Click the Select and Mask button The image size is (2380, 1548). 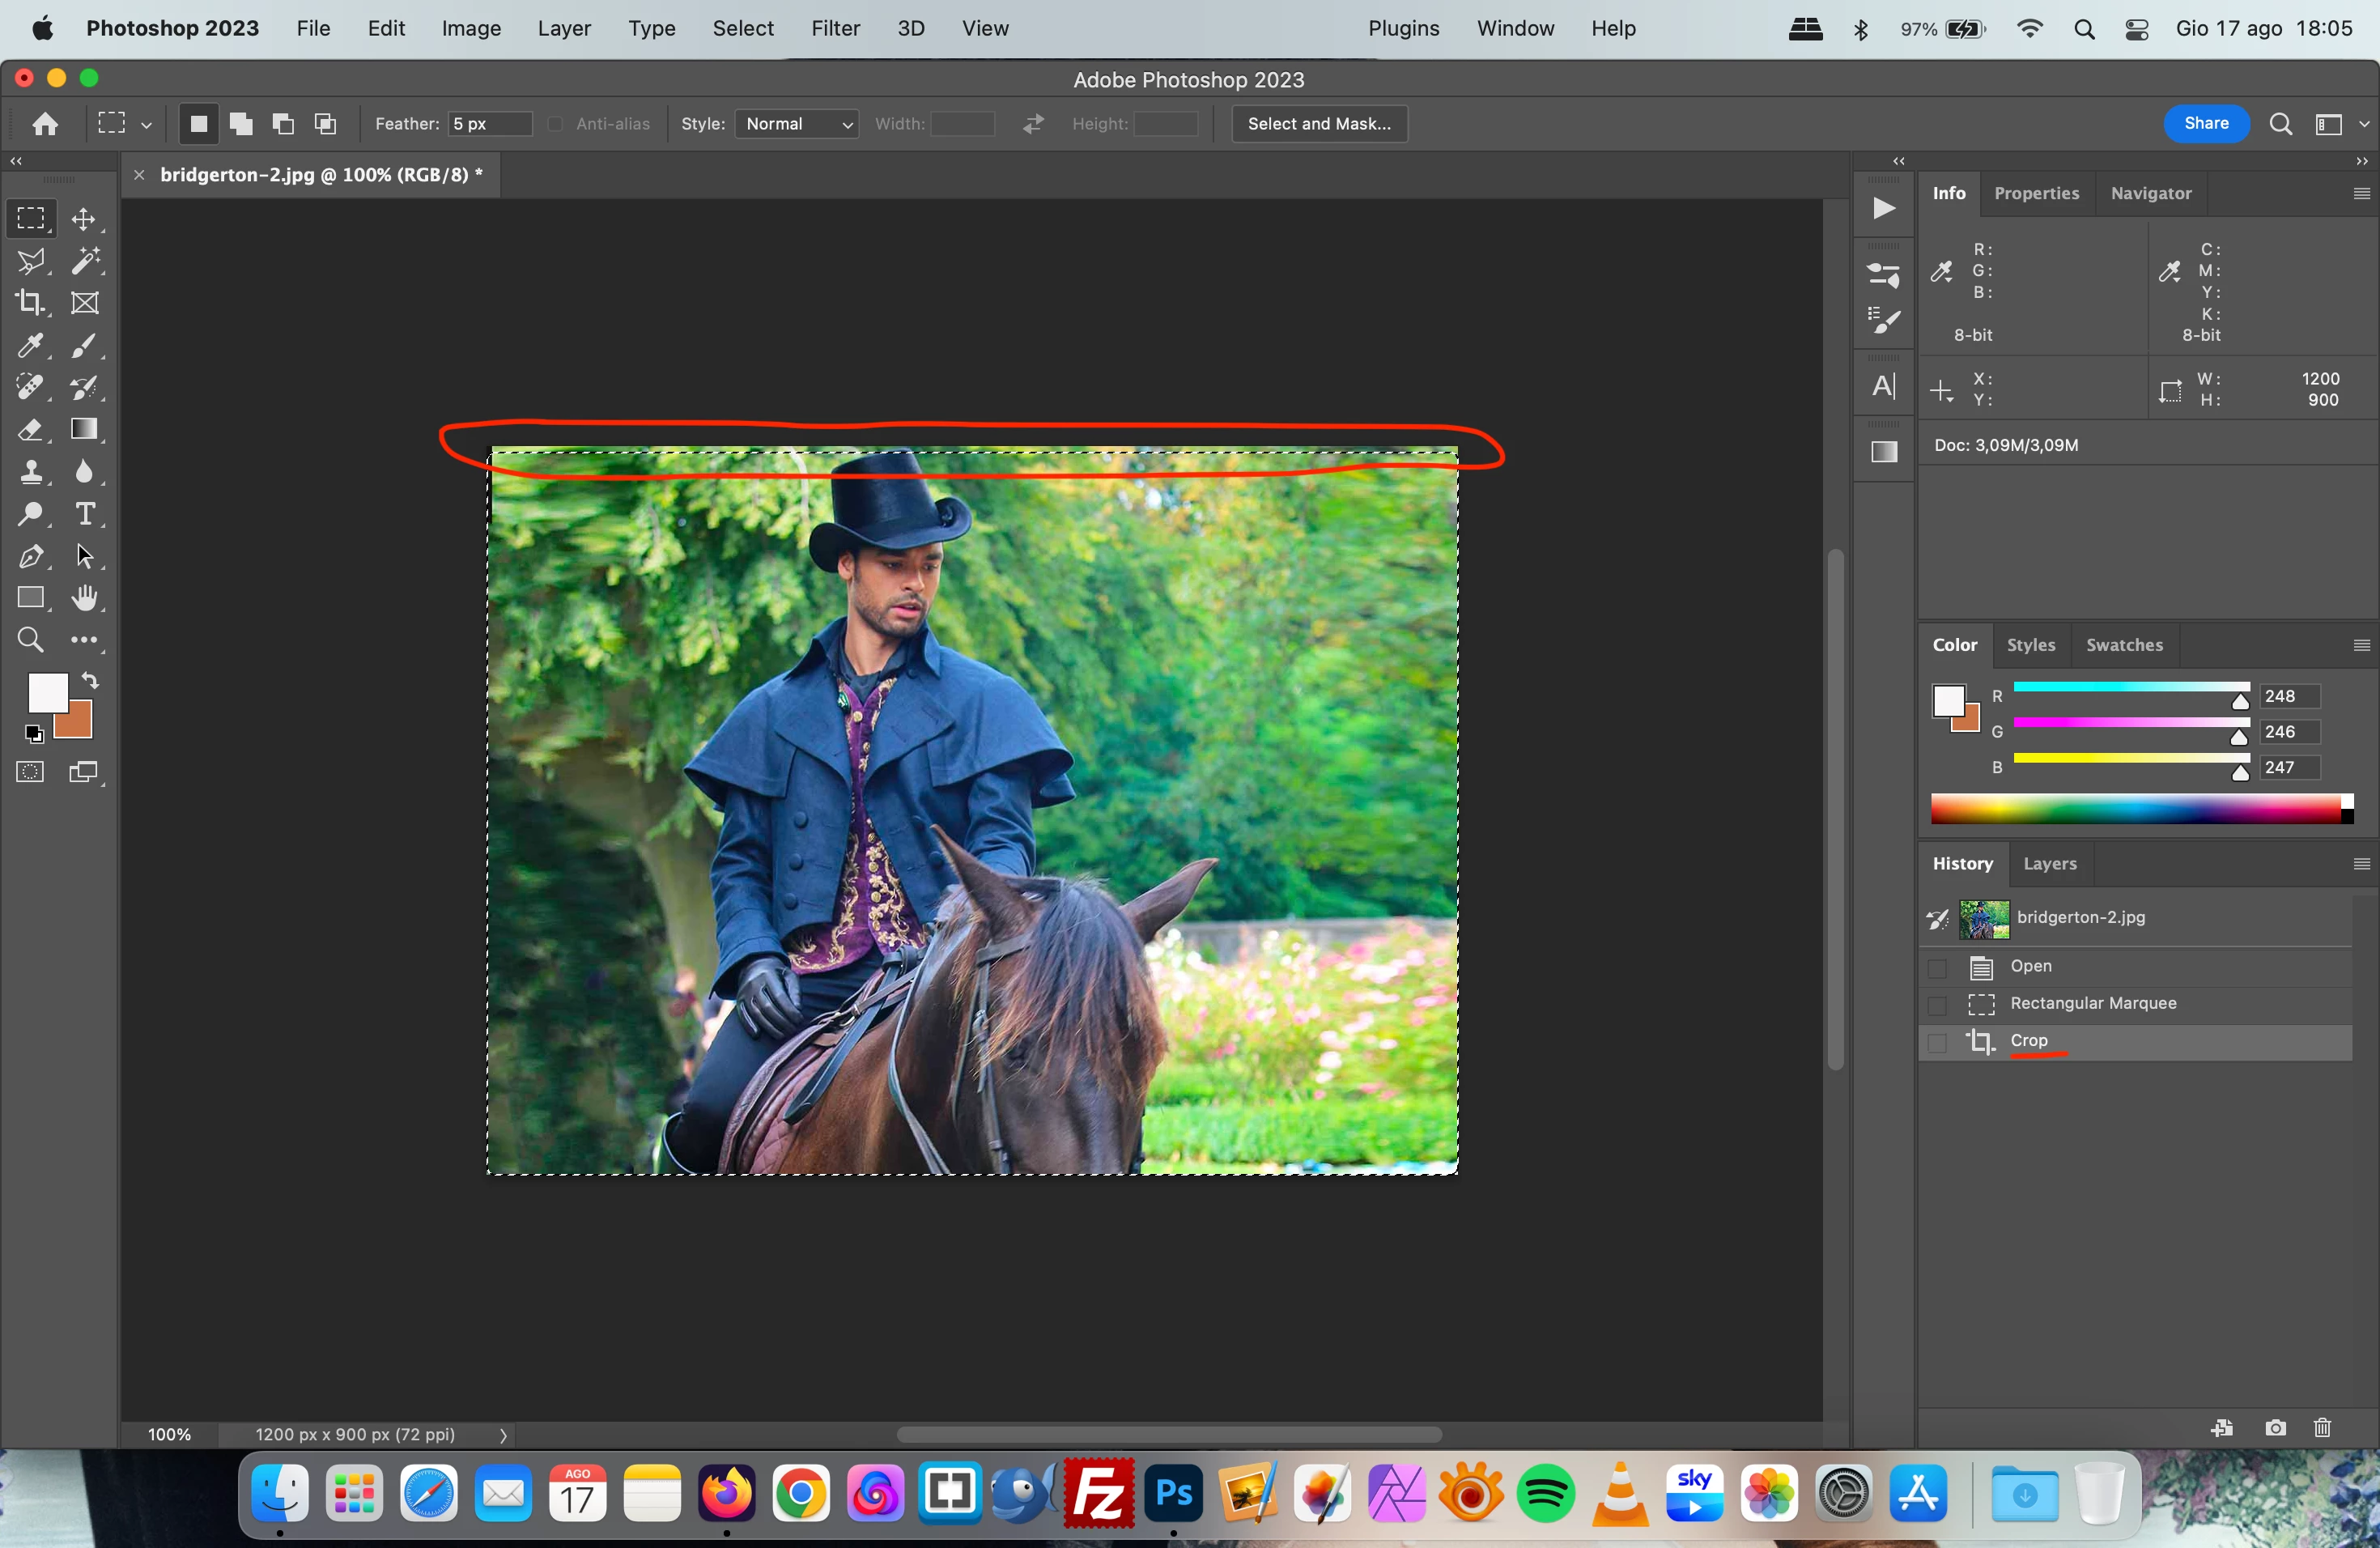pyautogui.click(x=1318, y=124)
